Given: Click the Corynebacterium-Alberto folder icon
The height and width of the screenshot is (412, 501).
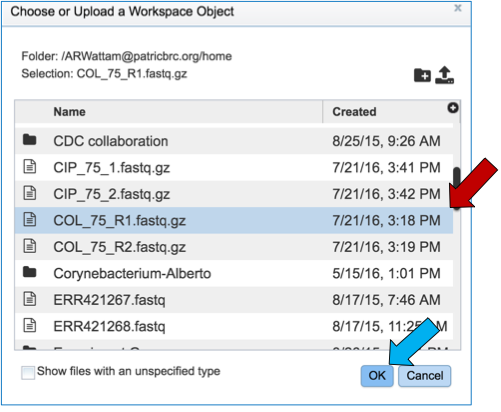Looking at the screenshot, I should (30, 272).
